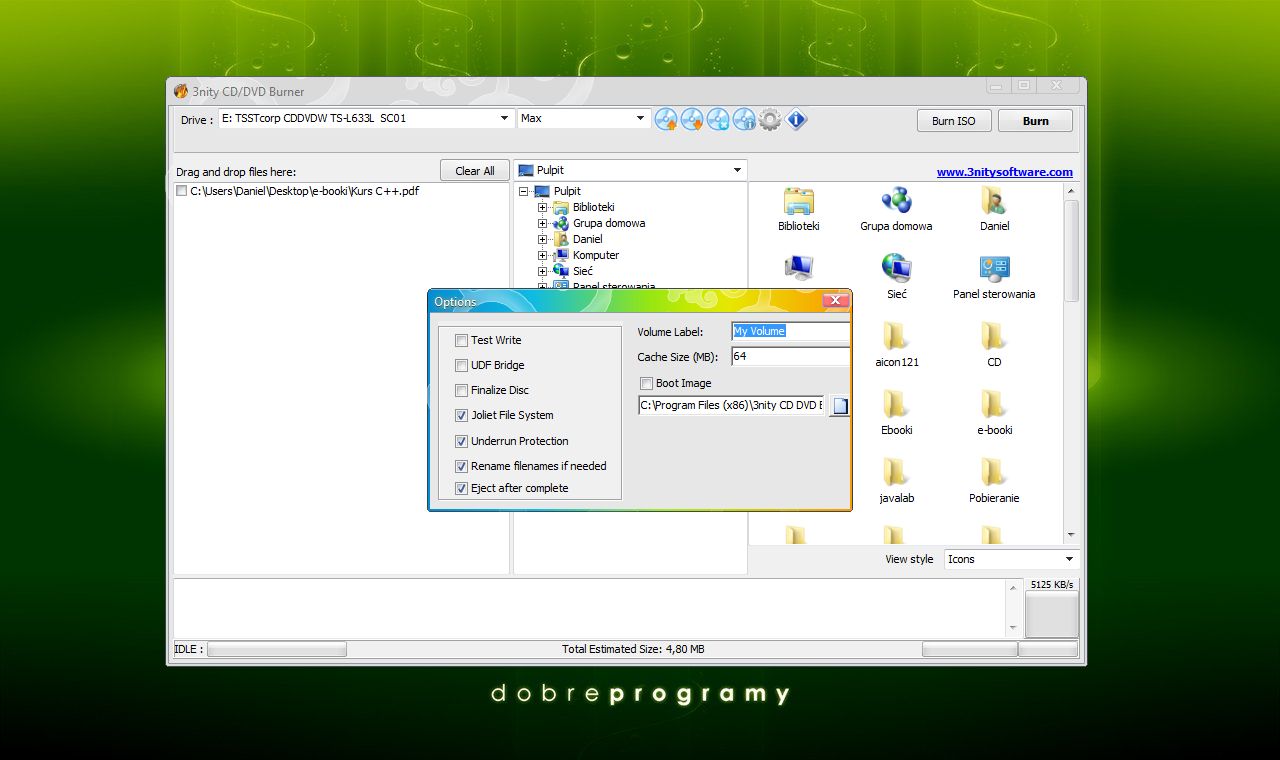The height and width of the screenshot is (760, 1280).
Task: Click the 3nity flame icon in title bar
Action: pyautogui.click(x=181, y=91)
